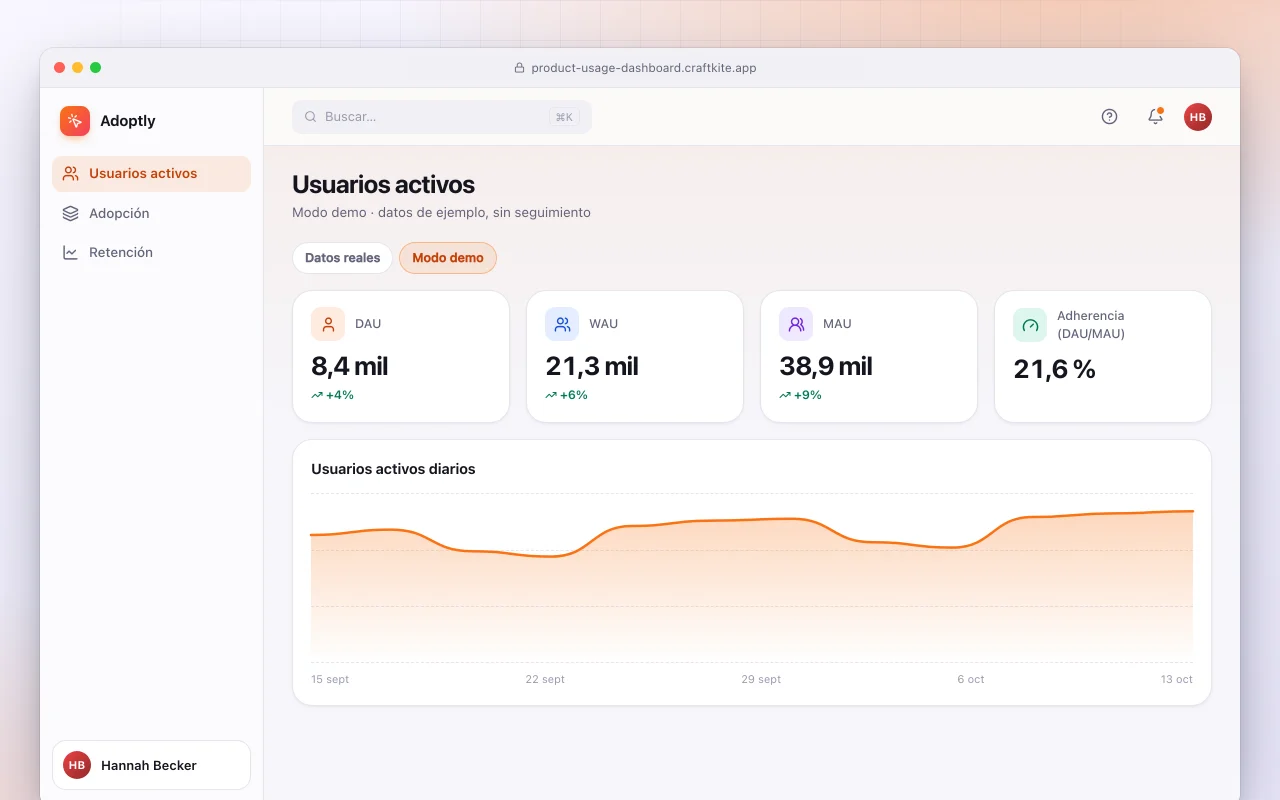The height and width of the screenshot is (800, 1280).
Task: Click the 13 oct axis label
Action: [x=1177, y=679]
